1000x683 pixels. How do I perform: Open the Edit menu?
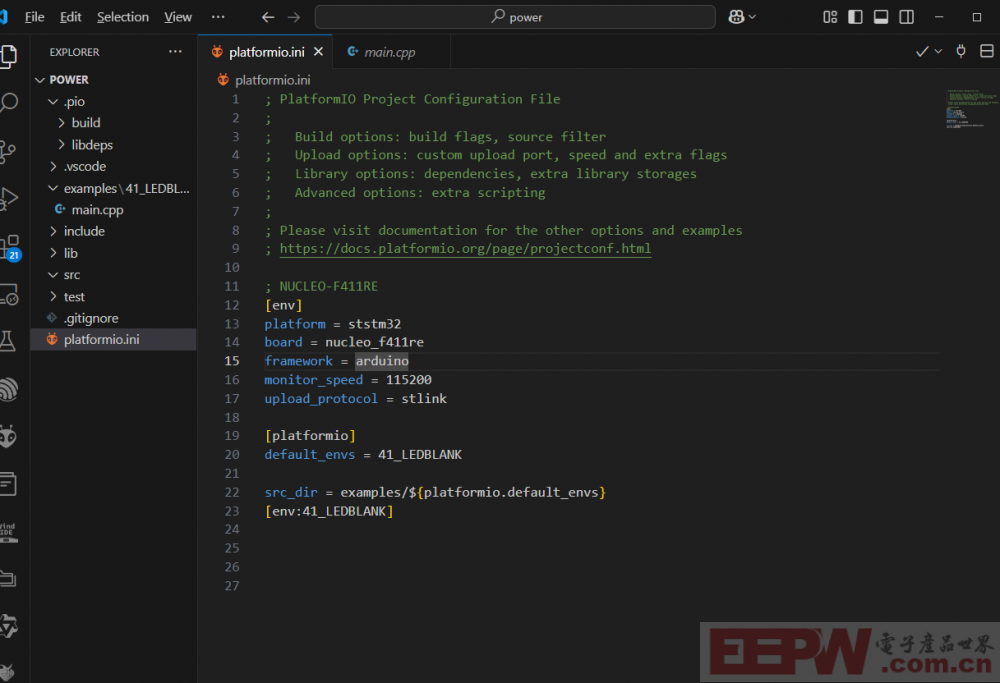tap(70, 17)
